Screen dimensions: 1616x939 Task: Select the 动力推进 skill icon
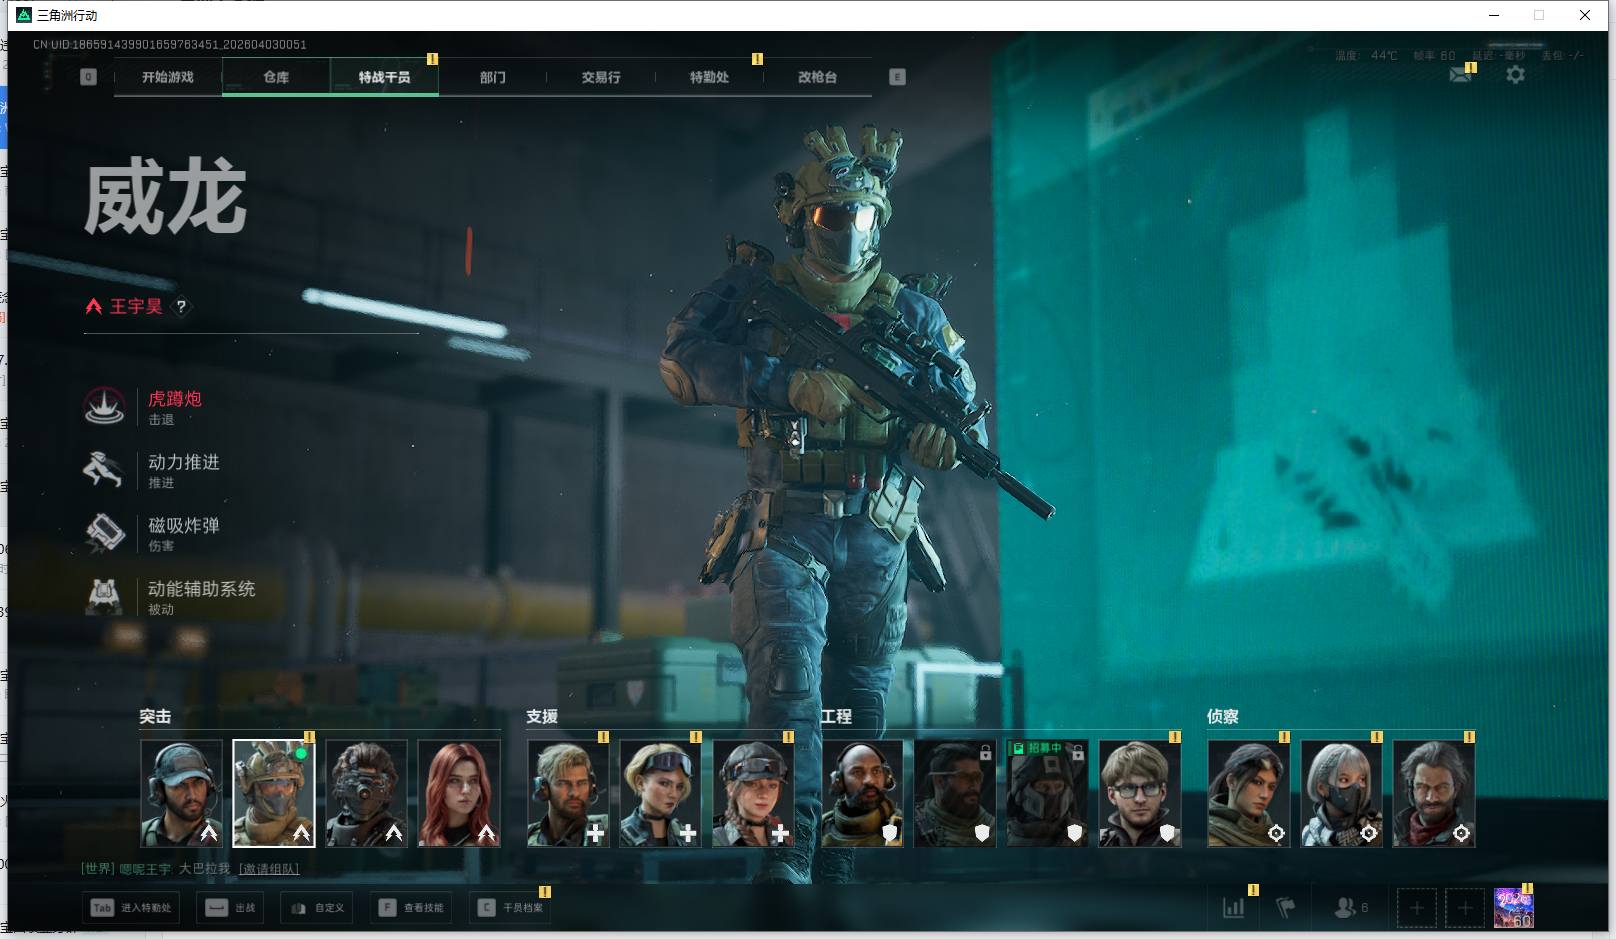point(104,470)
